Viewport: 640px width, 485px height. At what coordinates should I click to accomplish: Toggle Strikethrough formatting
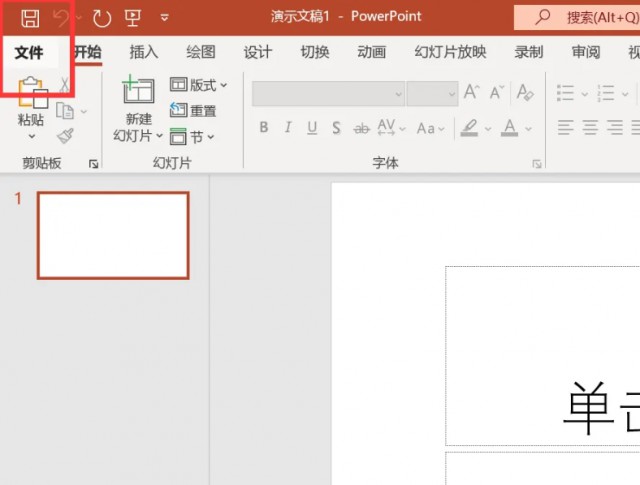point(361,129)
